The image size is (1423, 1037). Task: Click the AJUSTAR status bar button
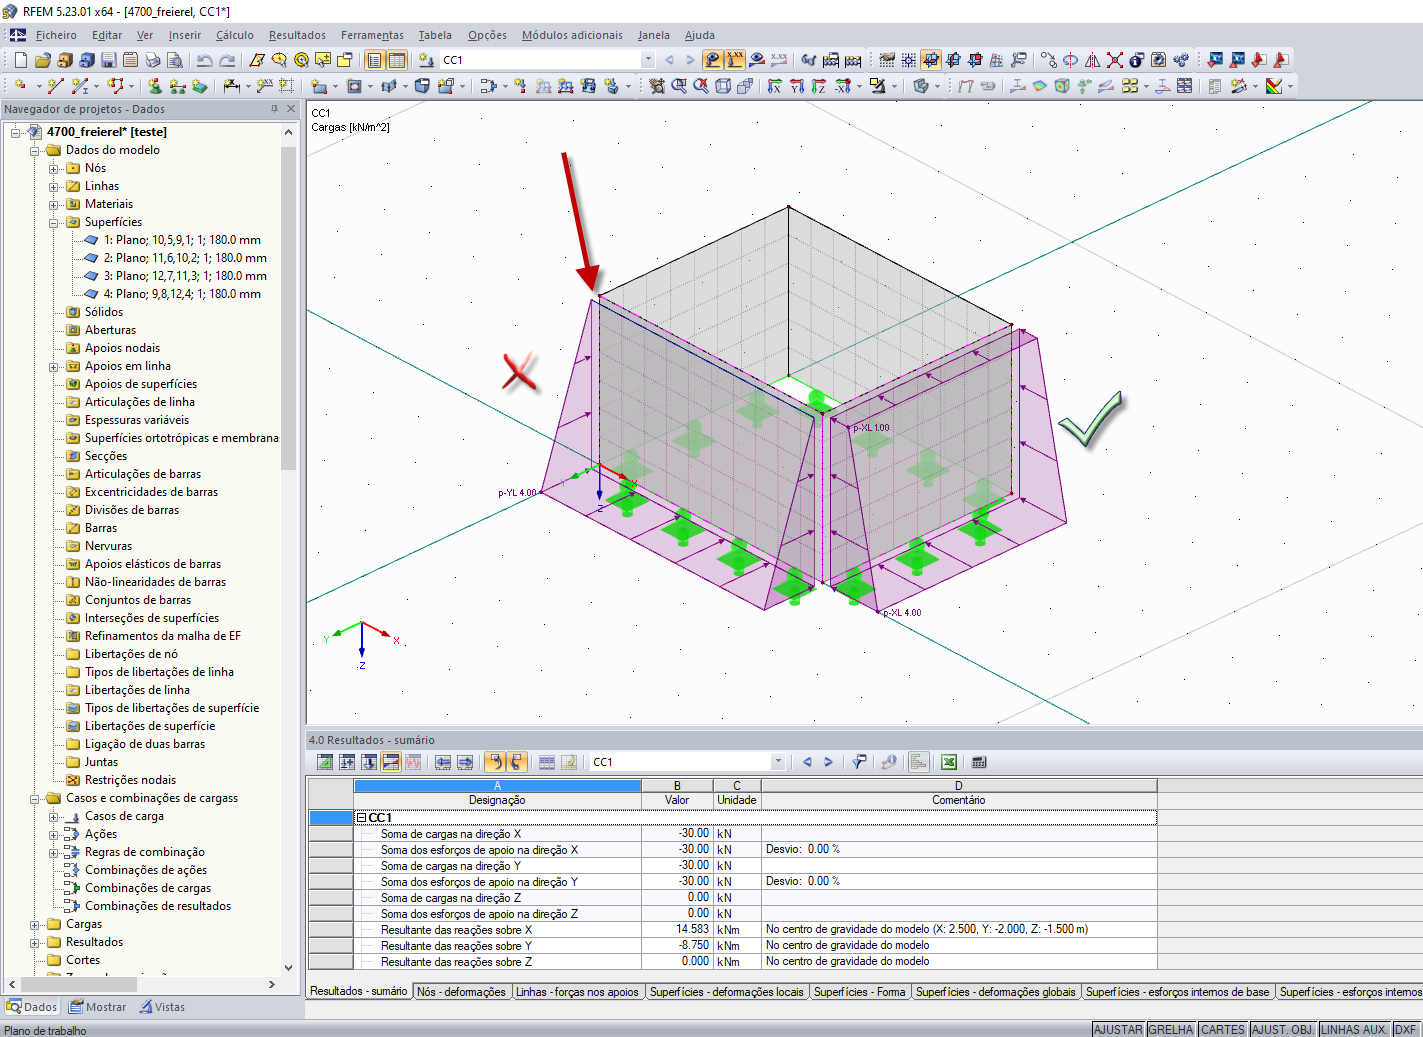click(x=1118, y=1029)
